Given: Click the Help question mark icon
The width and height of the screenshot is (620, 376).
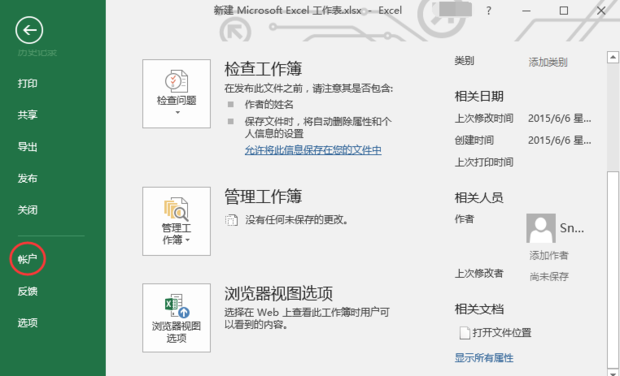Looking at the screenshot, I should (489, 11).
